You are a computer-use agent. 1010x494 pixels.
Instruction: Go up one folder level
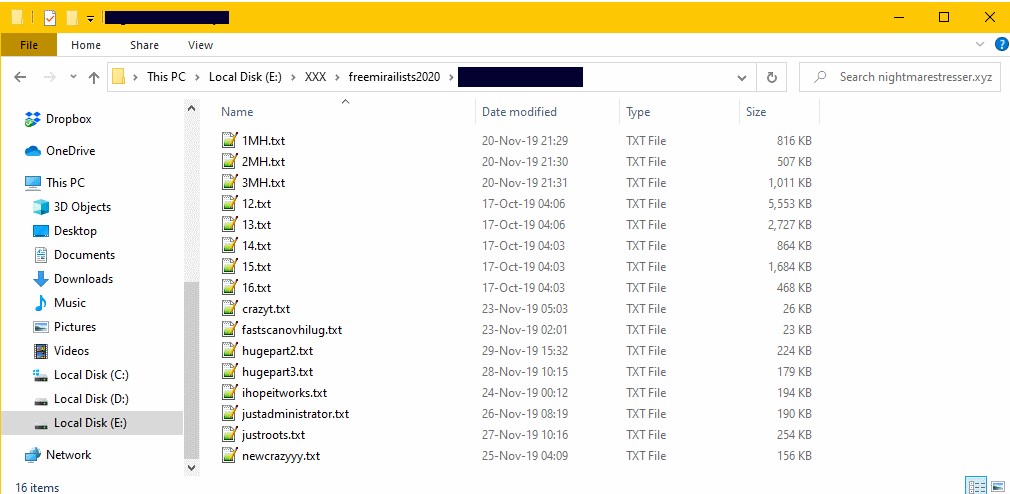pyautogui.click(x=94, y=77)
